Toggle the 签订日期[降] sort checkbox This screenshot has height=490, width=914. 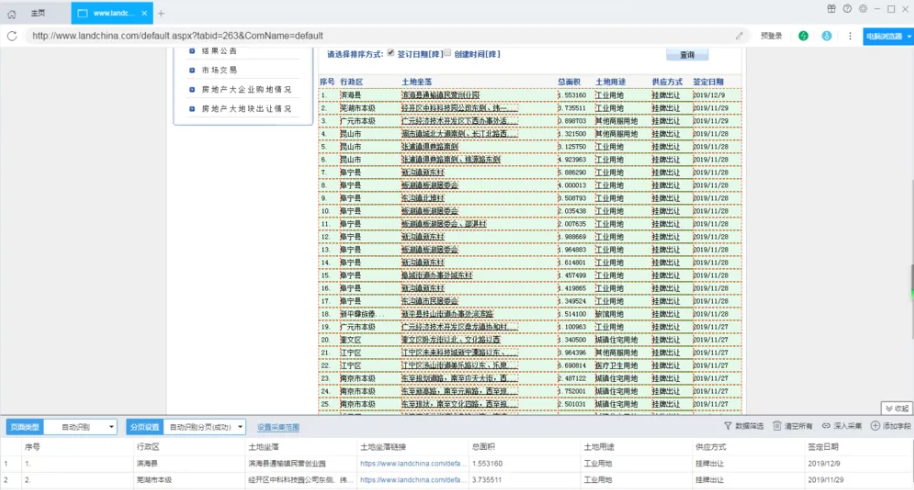[x=391, y=53]
